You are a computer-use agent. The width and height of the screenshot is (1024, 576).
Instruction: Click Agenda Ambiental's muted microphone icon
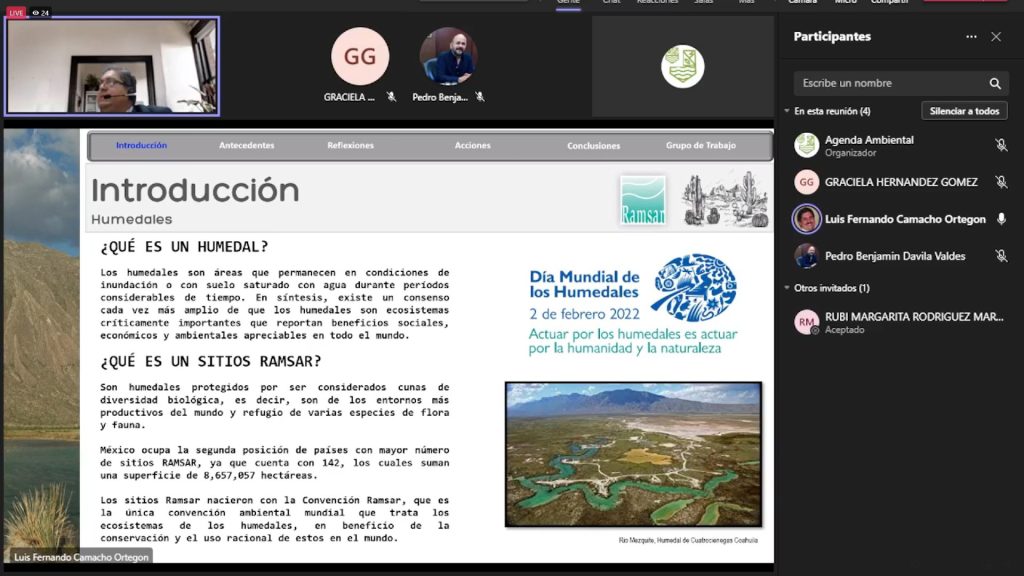(1001, 146)
